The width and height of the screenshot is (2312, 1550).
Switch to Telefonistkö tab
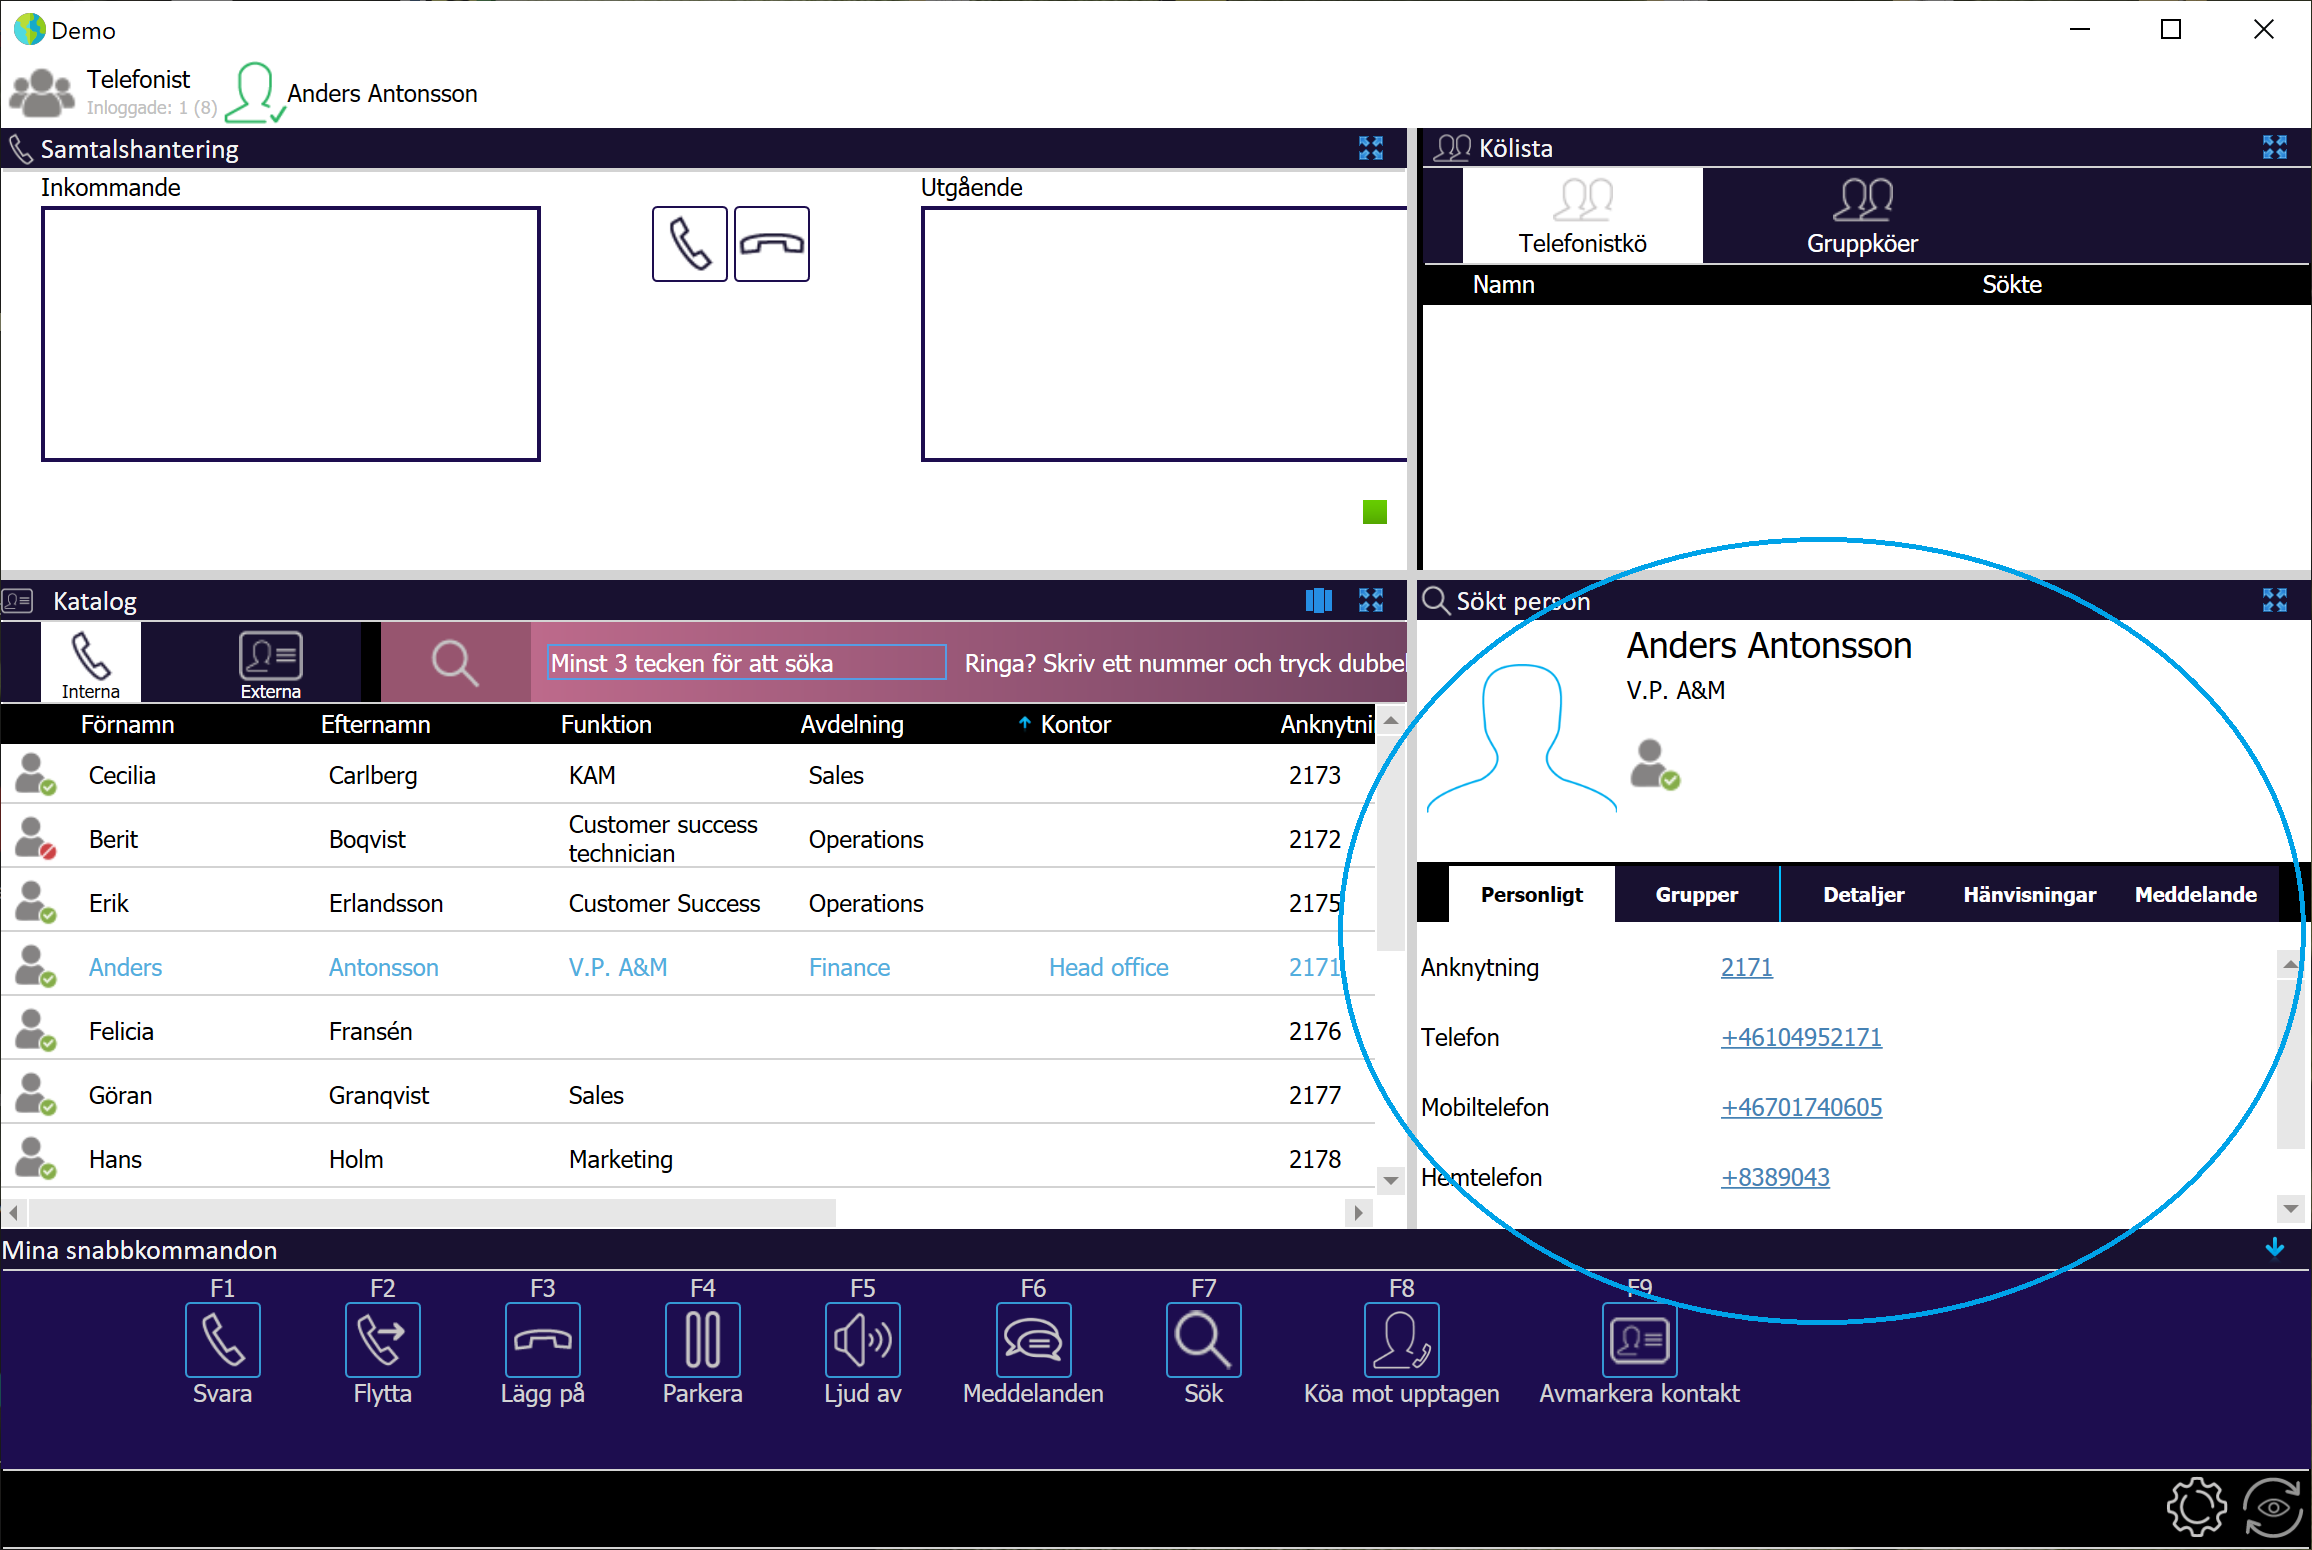(x=1582, y=216)
